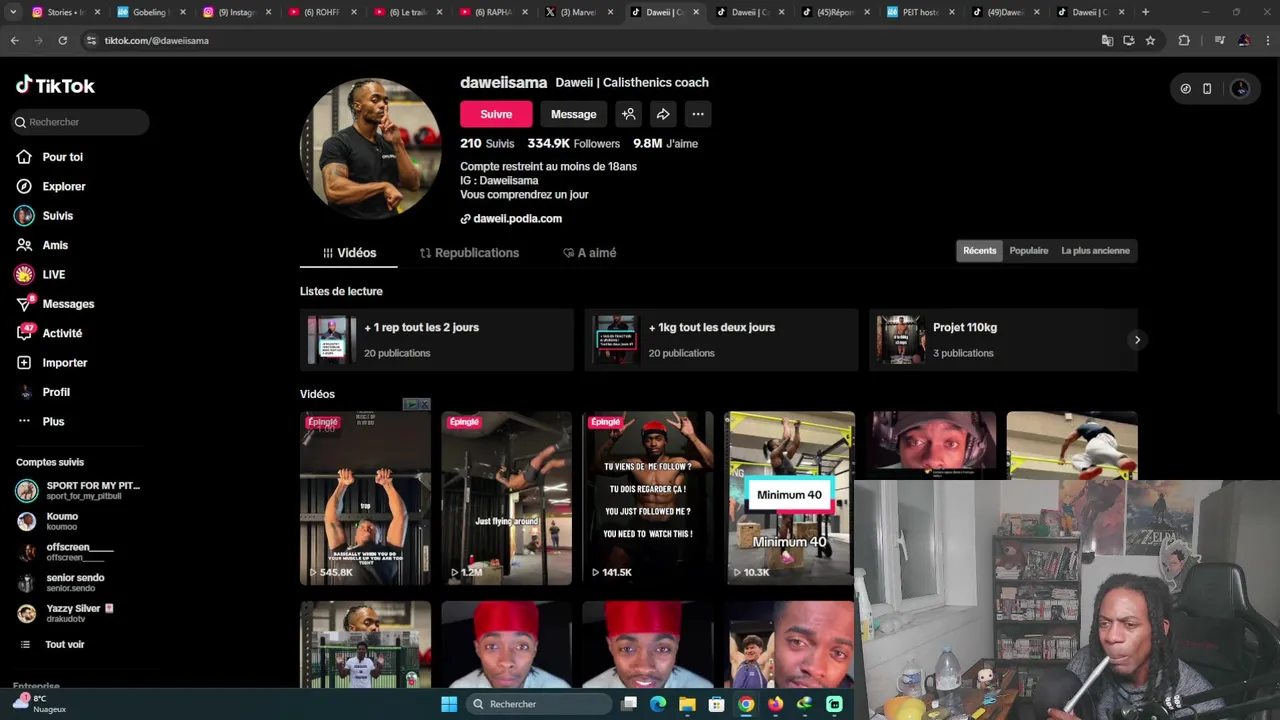Viewport: 1280px width, 720px height.
Task: Select La plus ancienne sort option
Action: tap(1095, 251)
